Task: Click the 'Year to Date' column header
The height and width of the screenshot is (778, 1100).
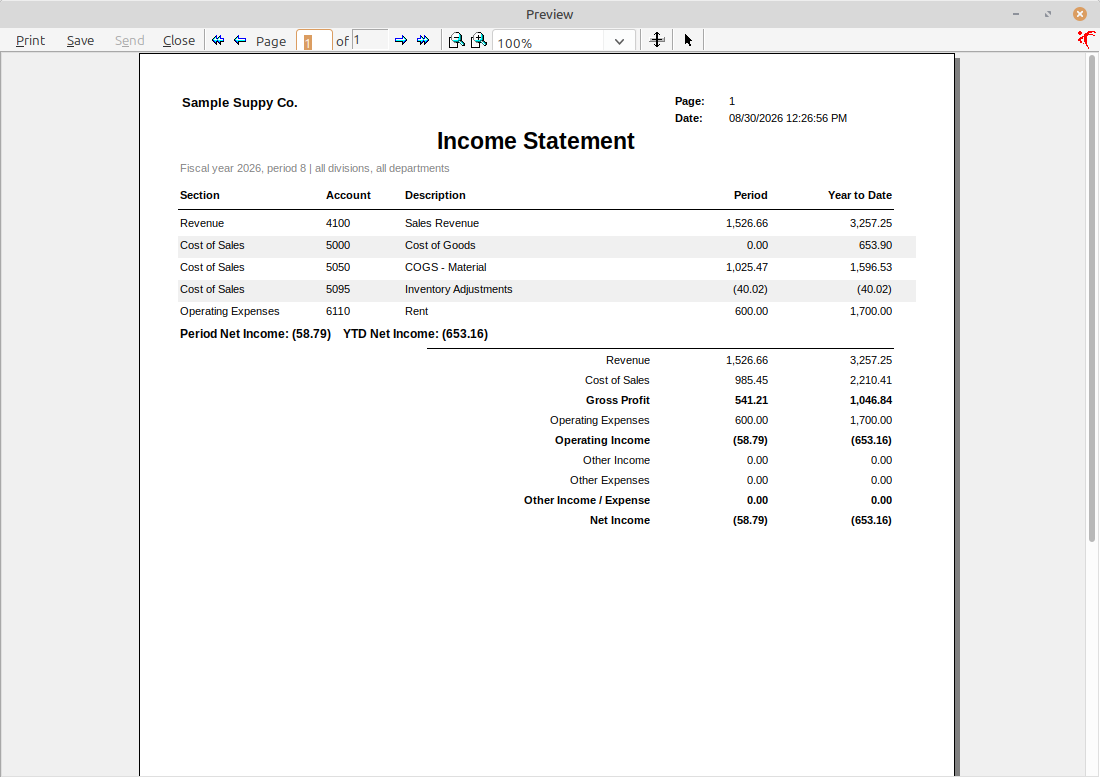Action: tap(859, 195)
